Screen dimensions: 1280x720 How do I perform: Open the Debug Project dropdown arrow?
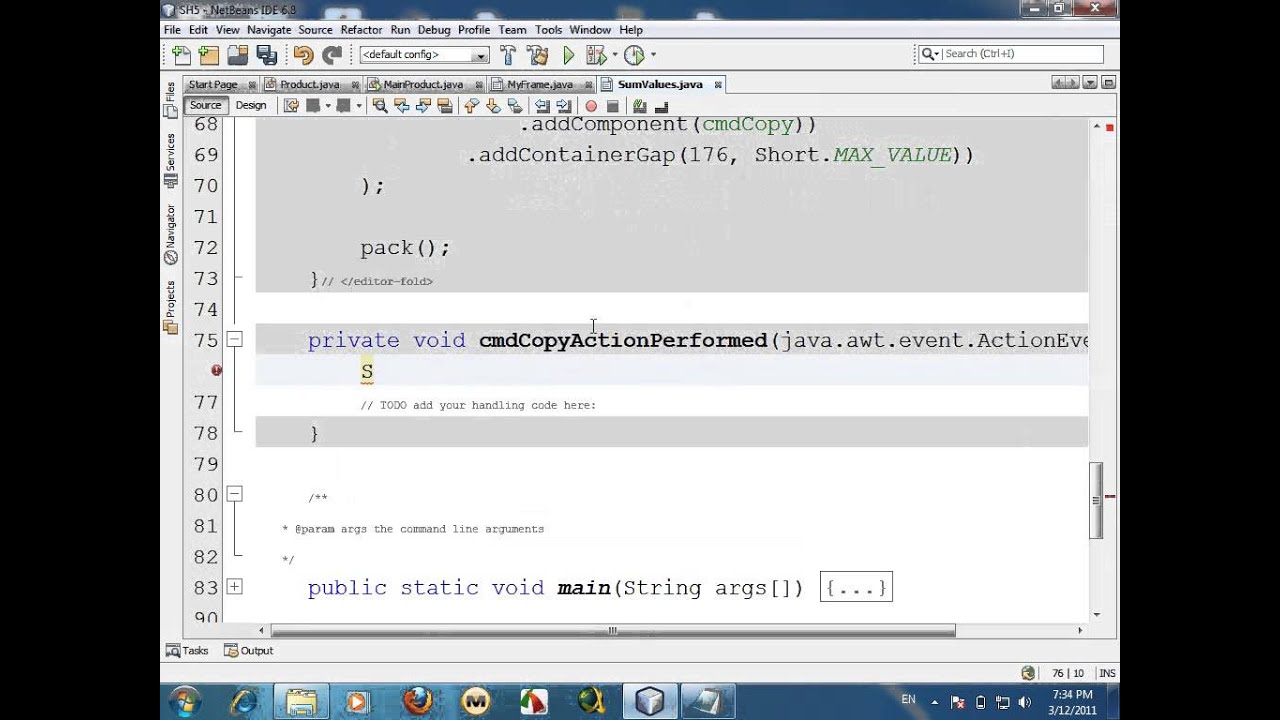(x=614, y=55)
